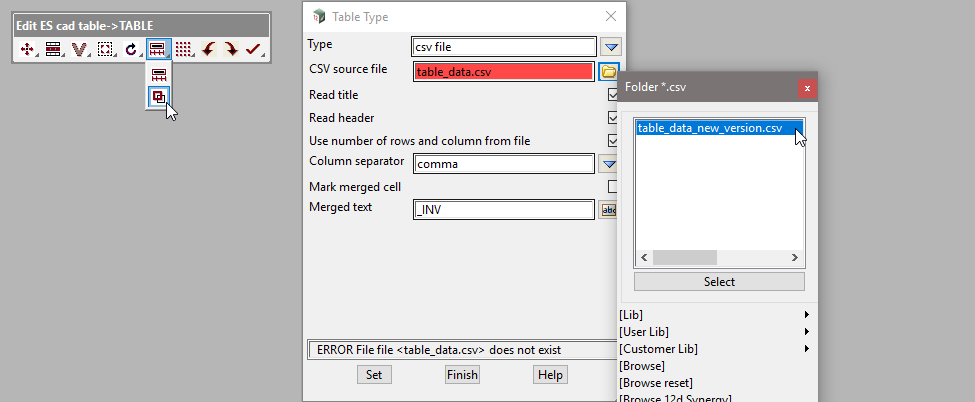Click the dotted grid icon
The image size is (975, 402).
[x=183, y=49]
